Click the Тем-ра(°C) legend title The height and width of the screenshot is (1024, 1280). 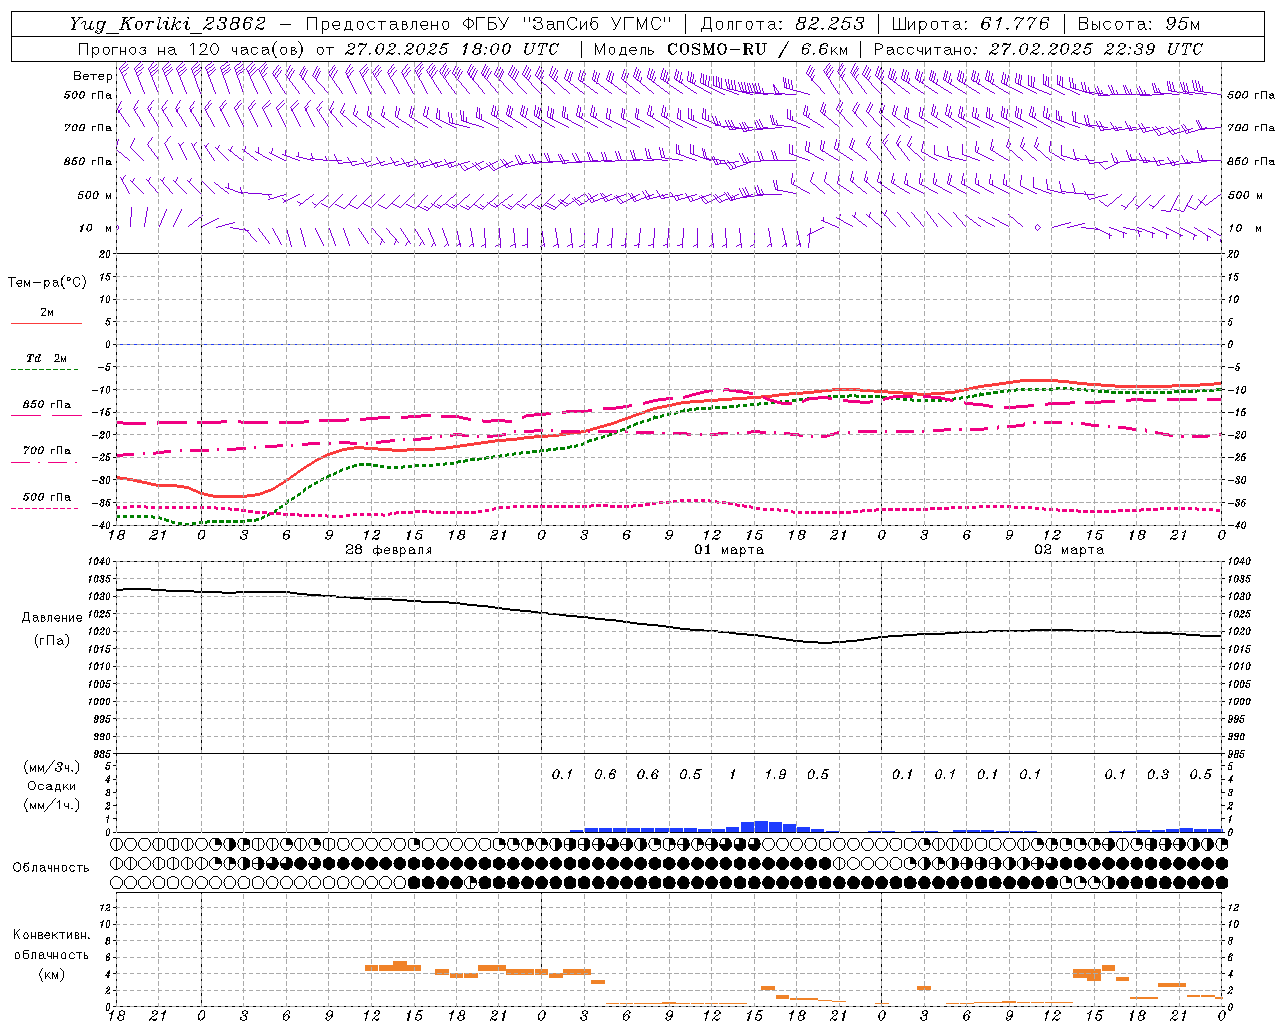coord(47,283)
